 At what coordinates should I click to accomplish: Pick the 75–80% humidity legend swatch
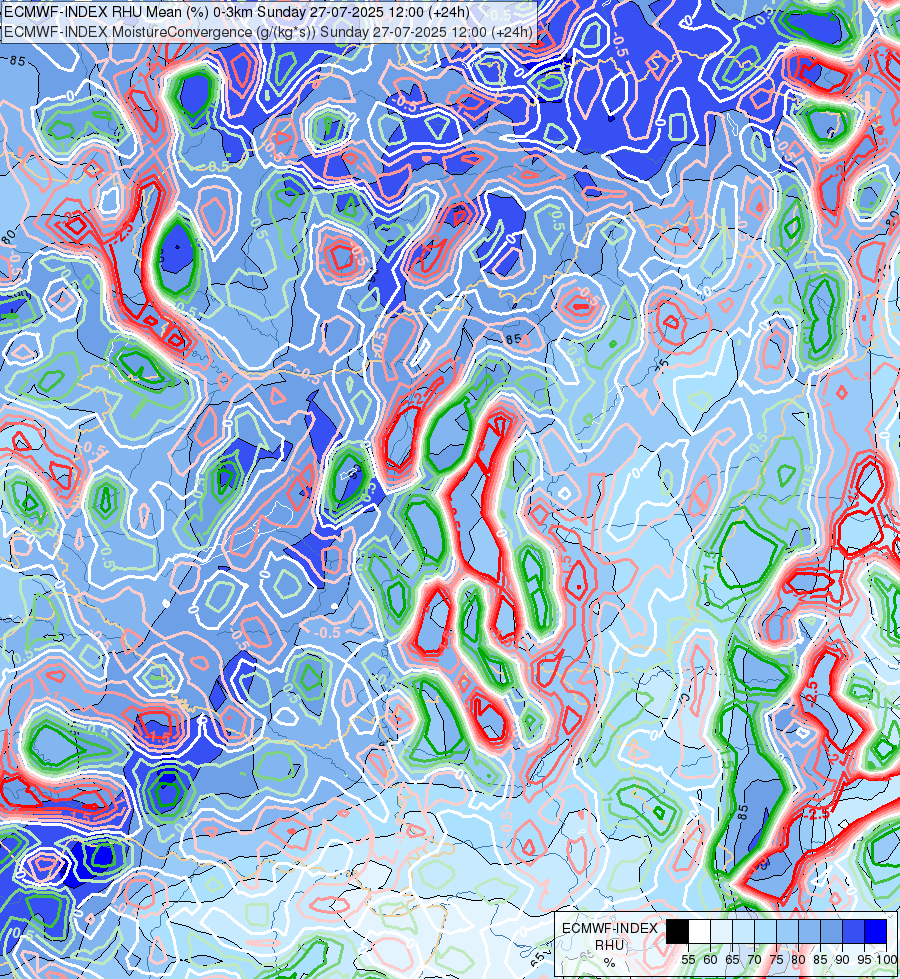point(788,931)
